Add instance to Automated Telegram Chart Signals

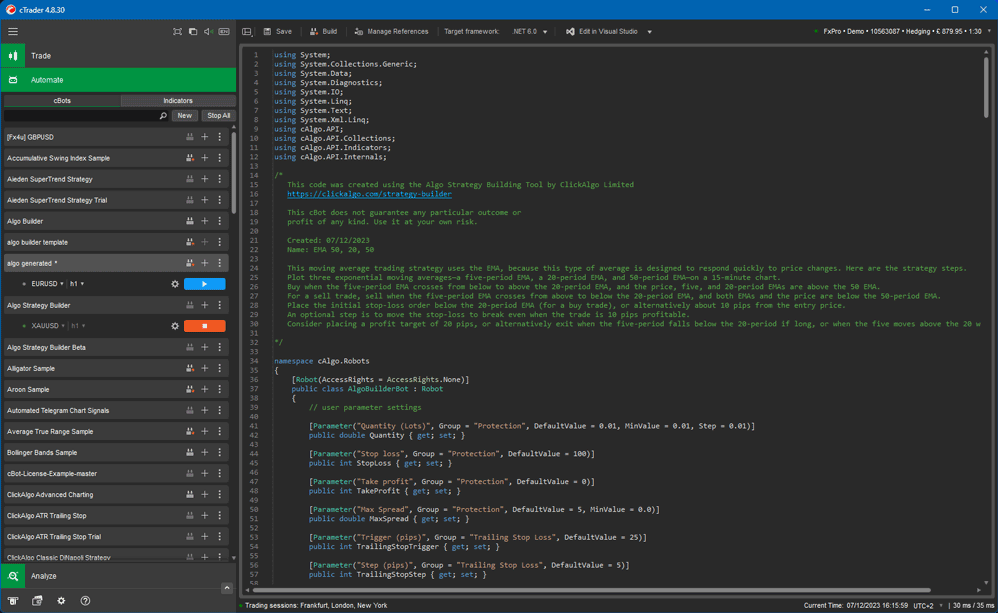coord(205,410)
